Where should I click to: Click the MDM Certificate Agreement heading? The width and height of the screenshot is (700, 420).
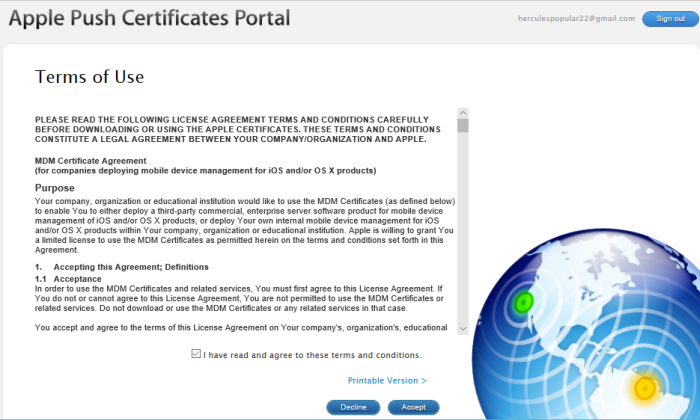[x=91, y=161]
